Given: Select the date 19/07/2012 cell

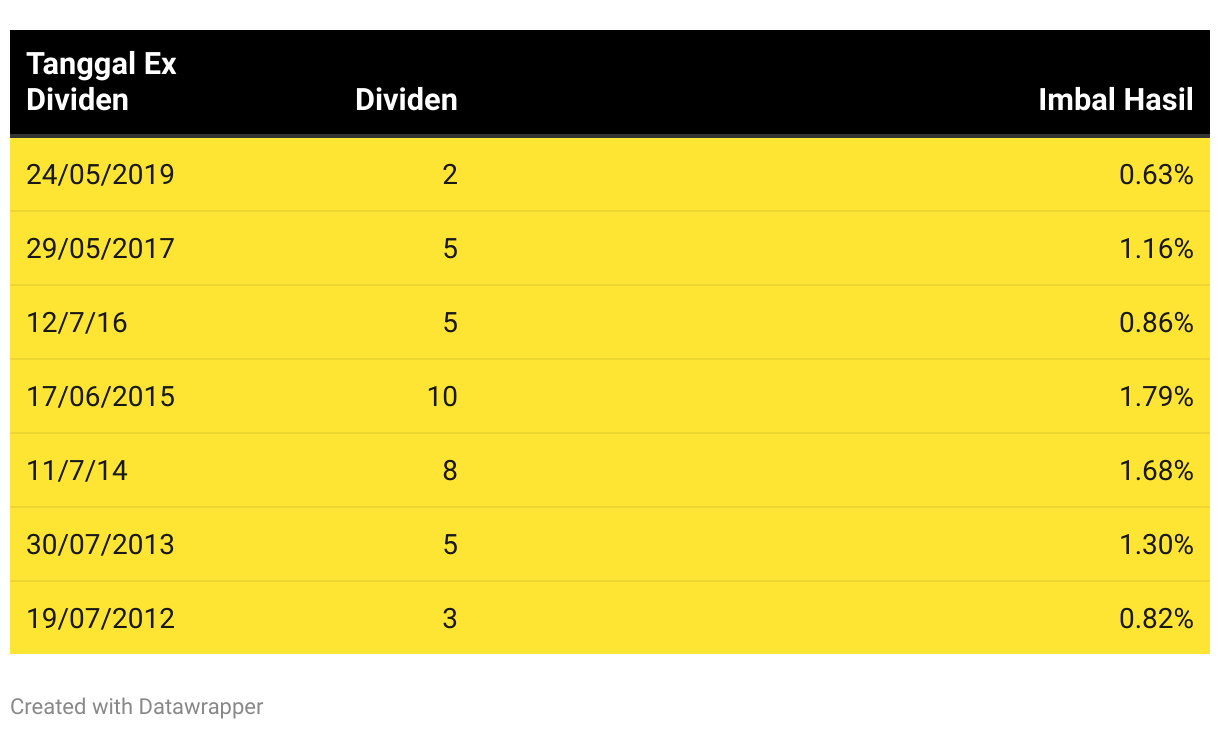Looking at the screenshot, I should click(x=100, y=619).
